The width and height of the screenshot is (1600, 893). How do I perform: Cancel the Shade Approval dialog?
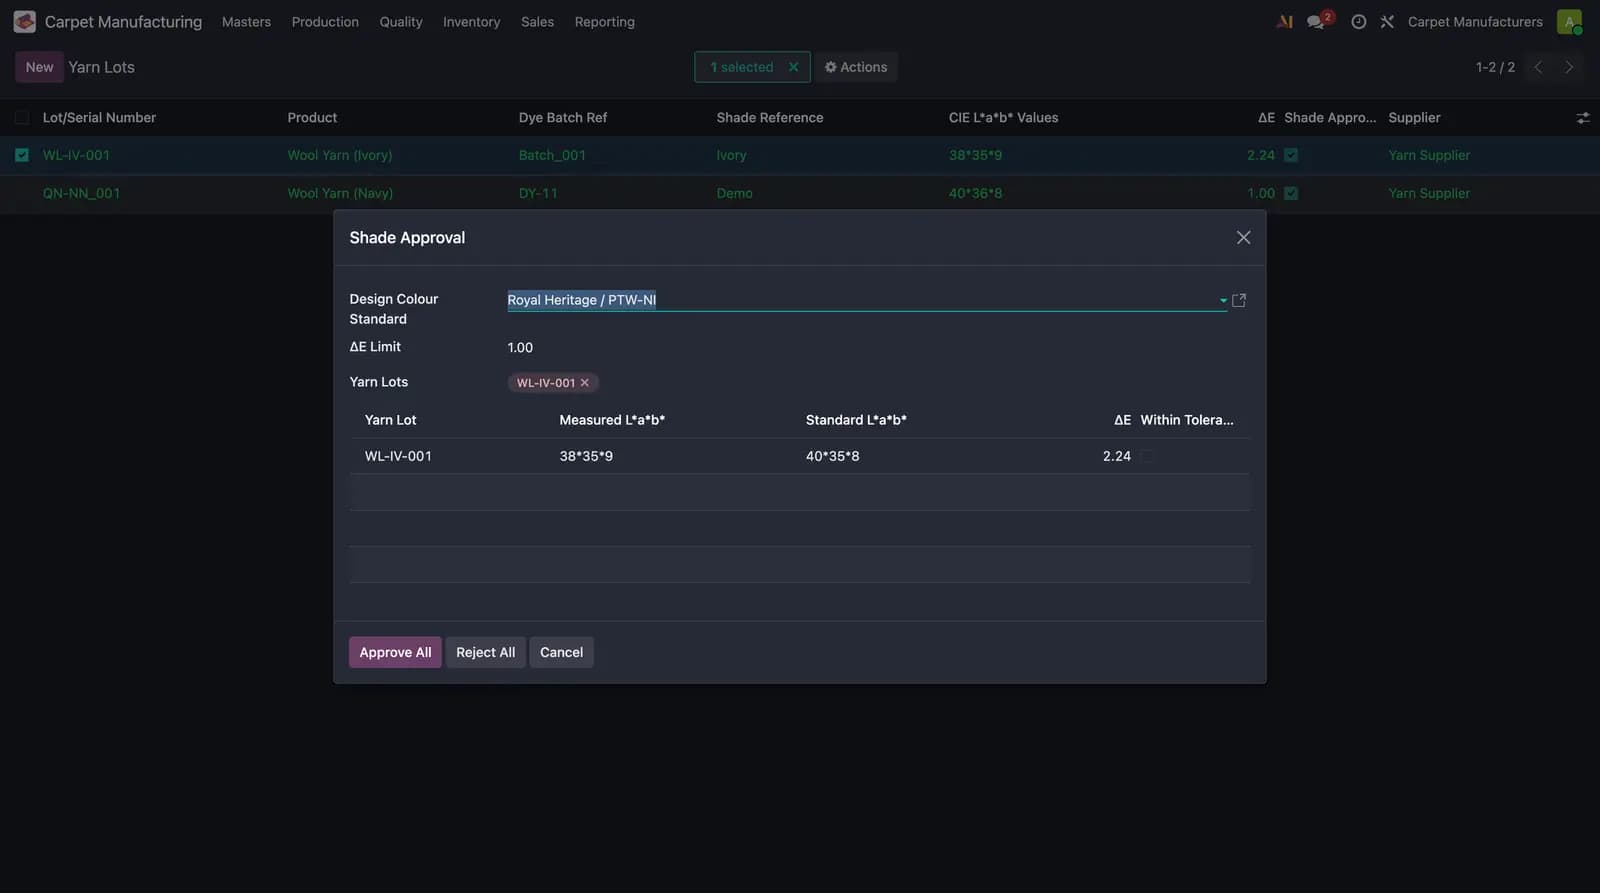561,652
